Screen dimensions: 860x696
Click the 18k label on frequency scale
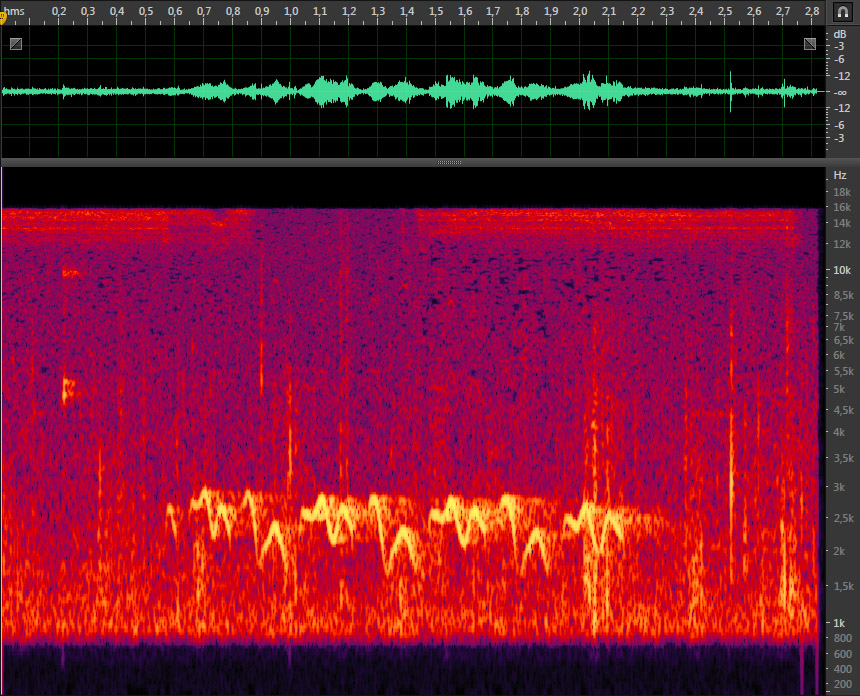pyautogui.click(x=842, y=192)
